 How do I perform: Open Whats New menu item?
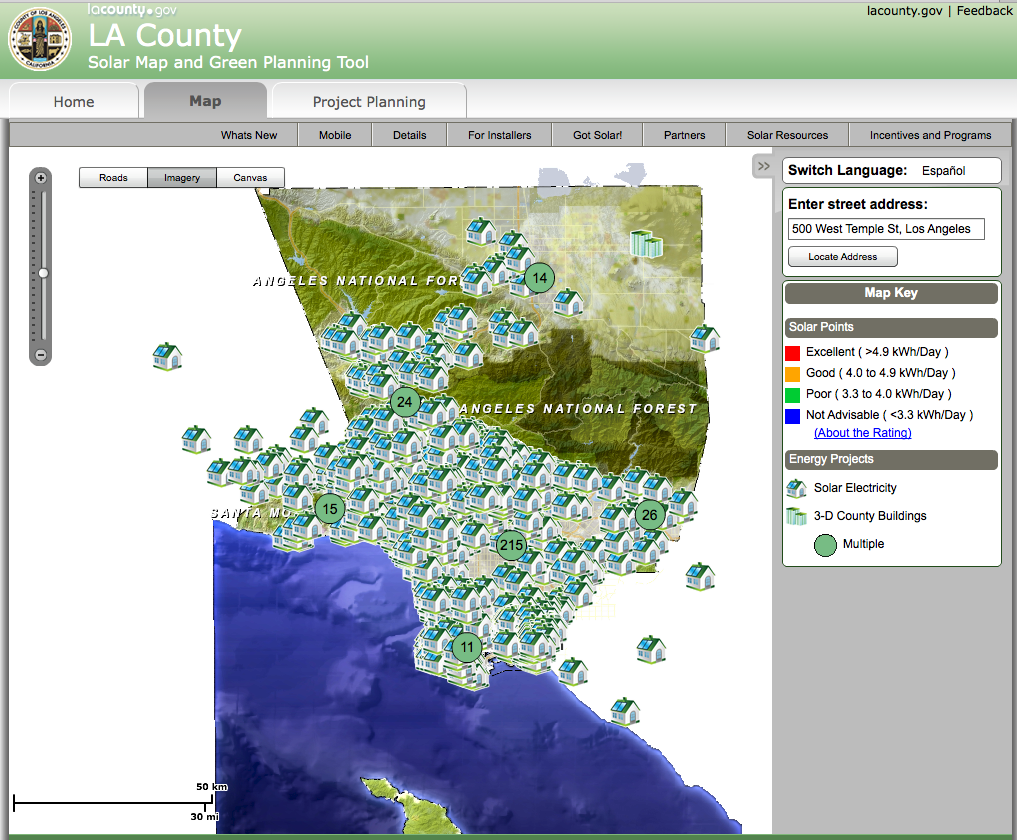point(248,135)
